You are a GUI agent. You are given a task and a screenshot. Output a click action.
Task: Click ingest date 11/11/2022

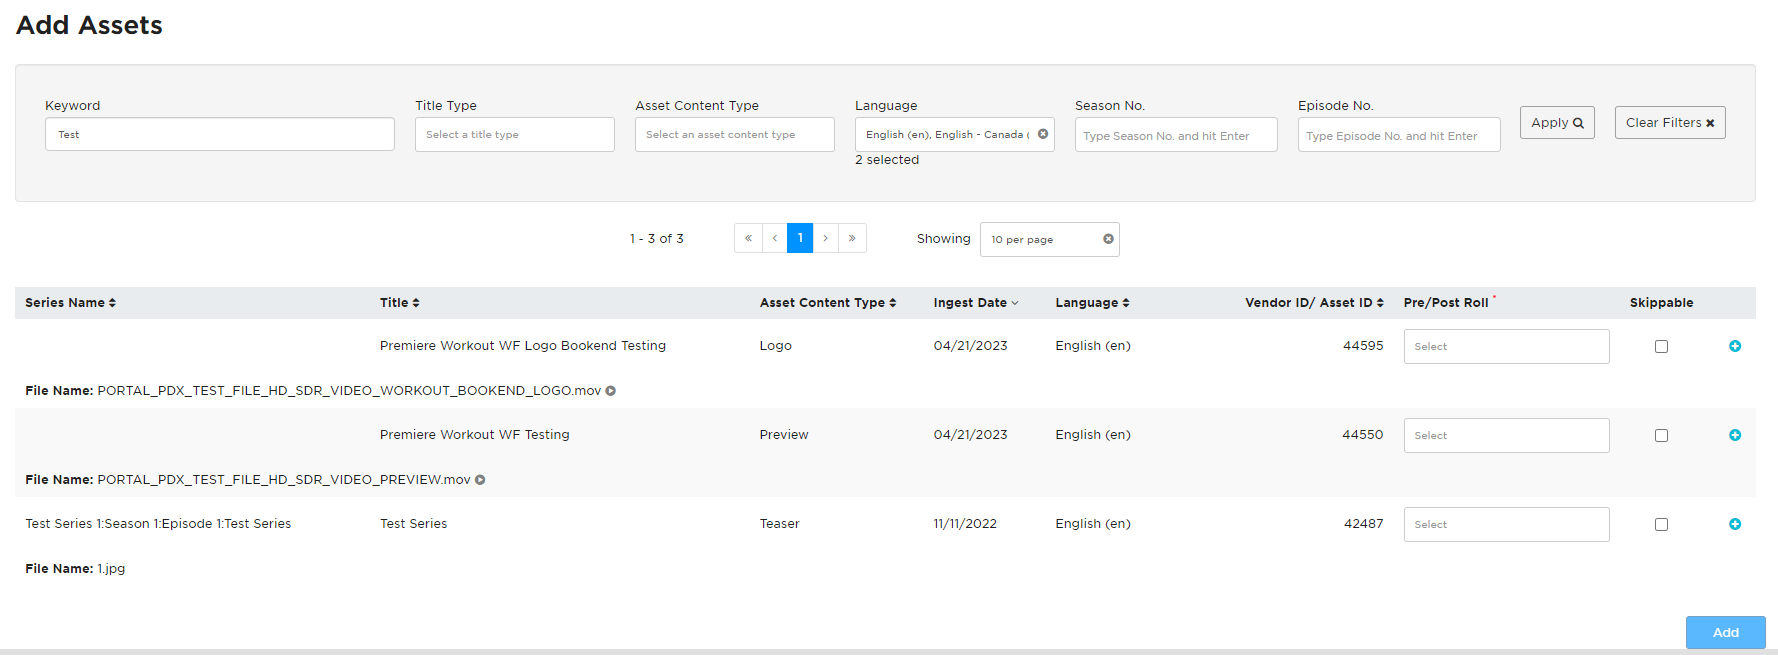965,524
